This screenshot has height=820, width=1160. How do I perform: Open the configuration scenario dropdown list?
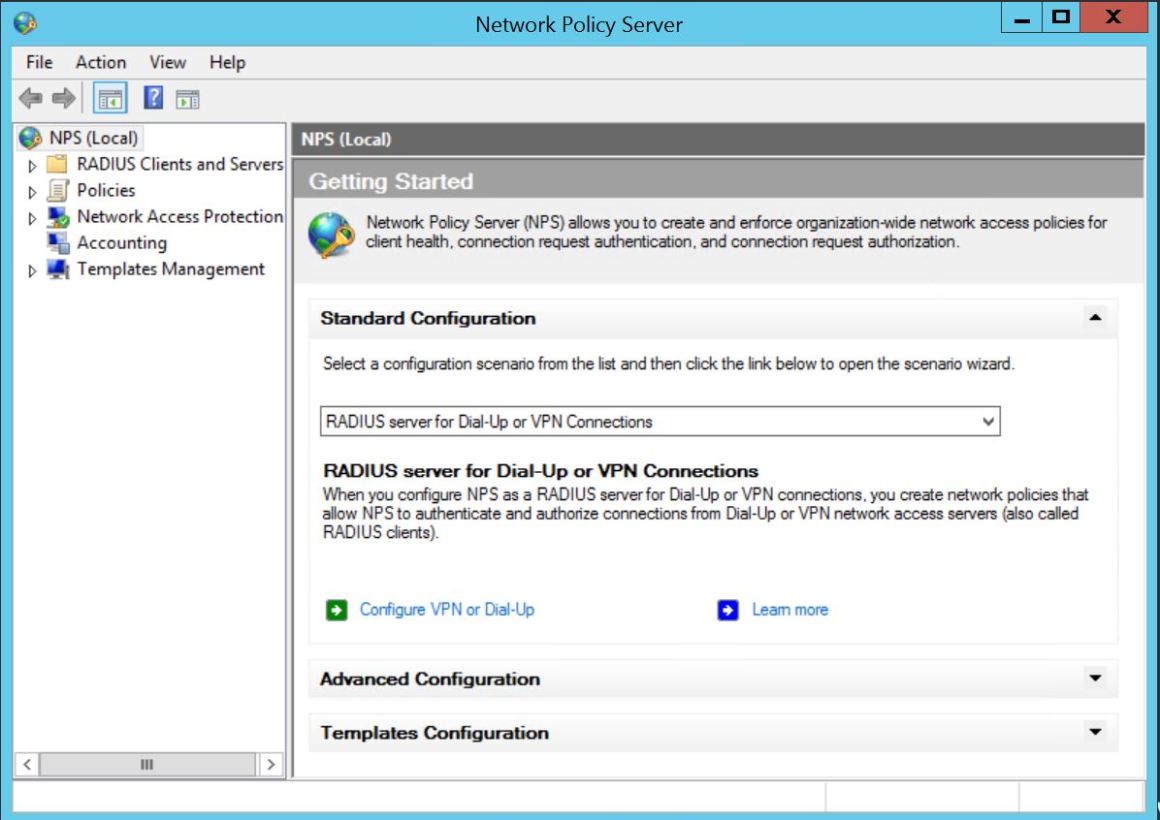(988, 420)
